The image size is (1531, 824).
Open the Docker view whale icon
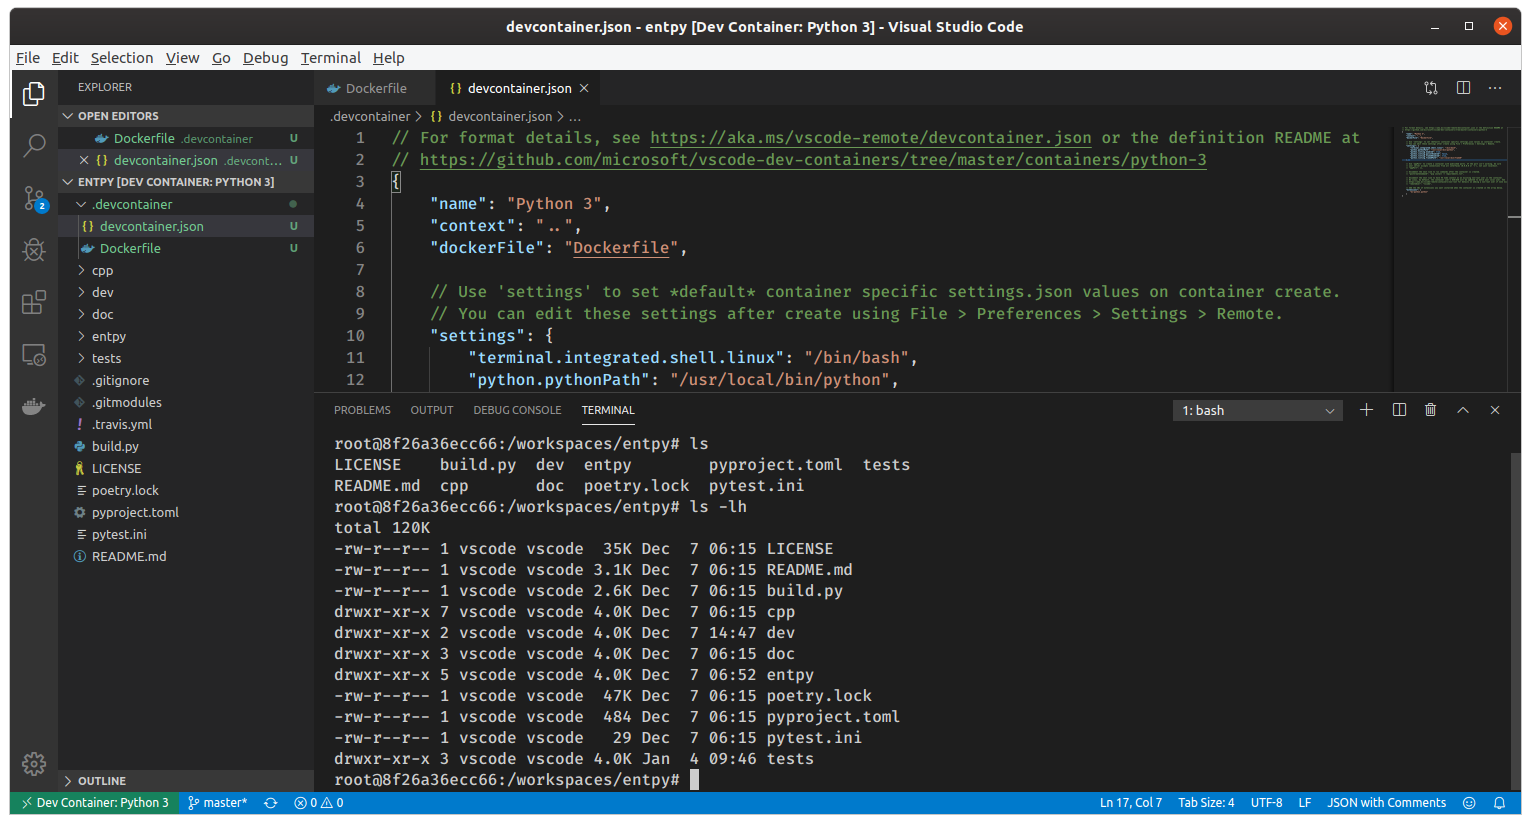point(34,407)
